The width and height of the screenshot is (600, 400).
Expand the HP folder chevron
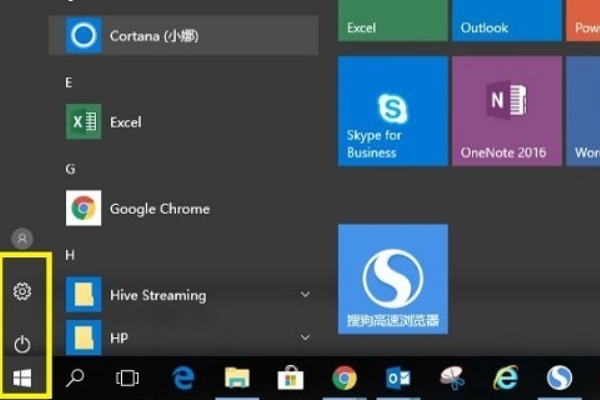(305, 337)
